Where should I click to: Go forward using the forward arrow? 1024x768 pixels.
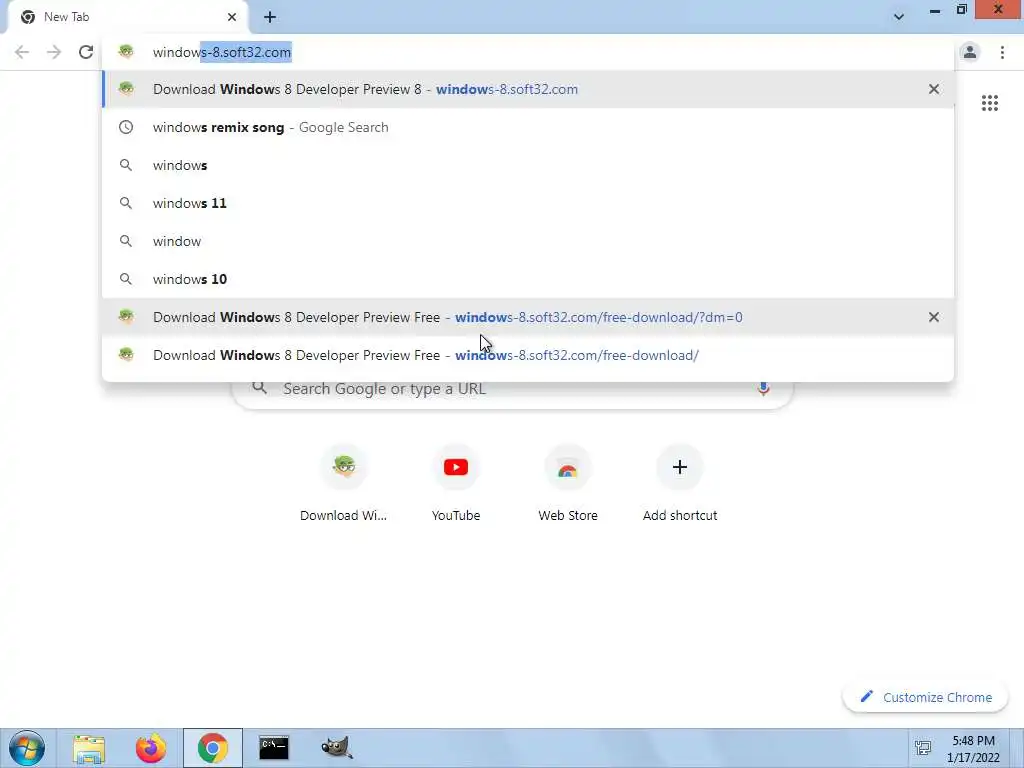[54, 52]
